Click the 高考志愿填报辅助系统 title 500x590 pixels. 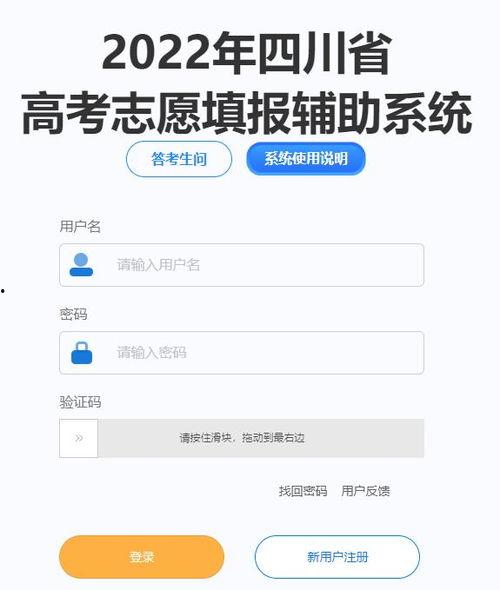click(247, 113)
